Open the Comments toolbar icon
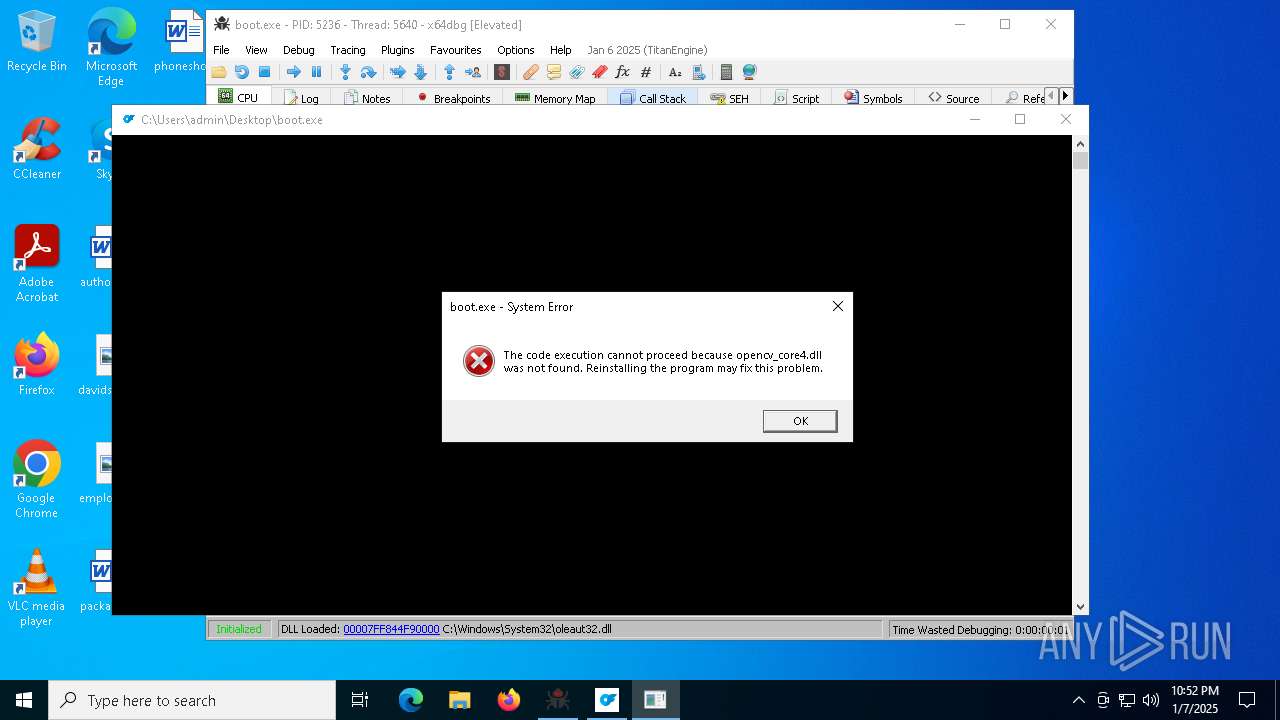The width and height of the screenshot is (1280, 720). (x=554, y=72)
